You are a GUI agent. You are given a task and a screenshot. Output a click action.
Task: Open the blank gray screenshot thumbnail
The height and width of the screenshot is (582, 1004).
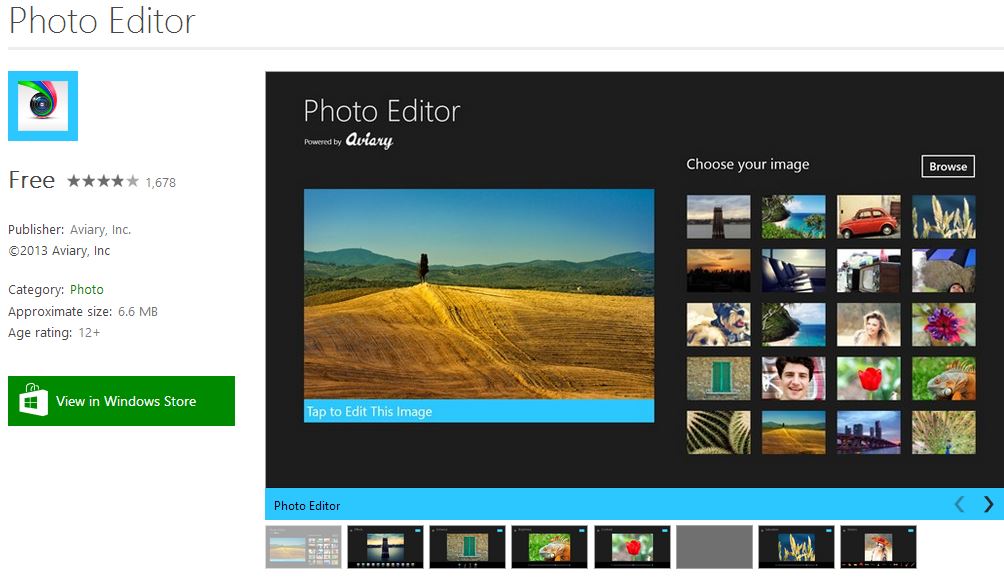714,547
